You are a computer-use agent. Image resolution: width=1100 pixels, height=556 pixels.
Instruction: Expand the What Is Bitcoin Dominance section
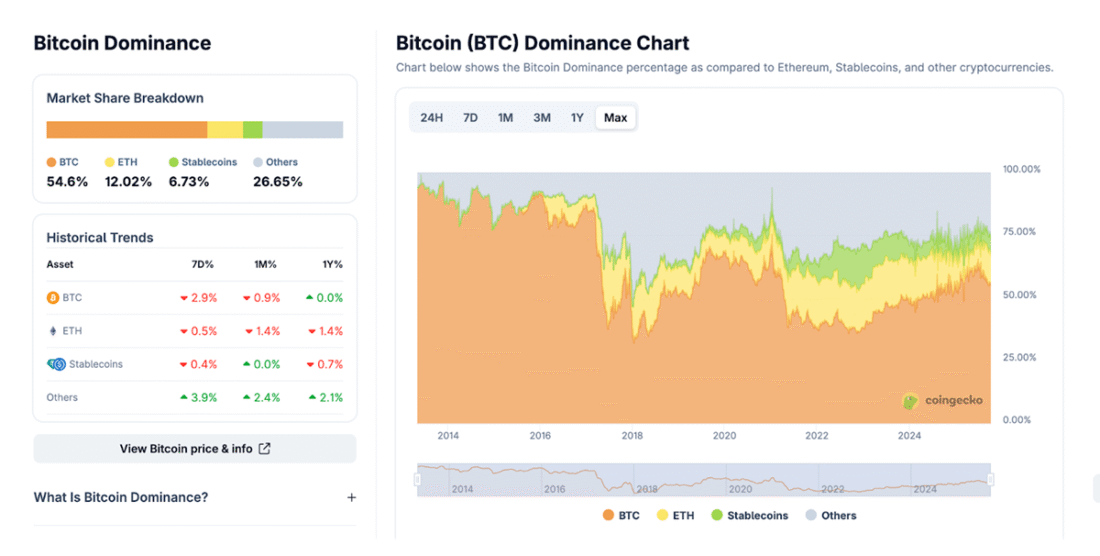click(x=351, y=497)
